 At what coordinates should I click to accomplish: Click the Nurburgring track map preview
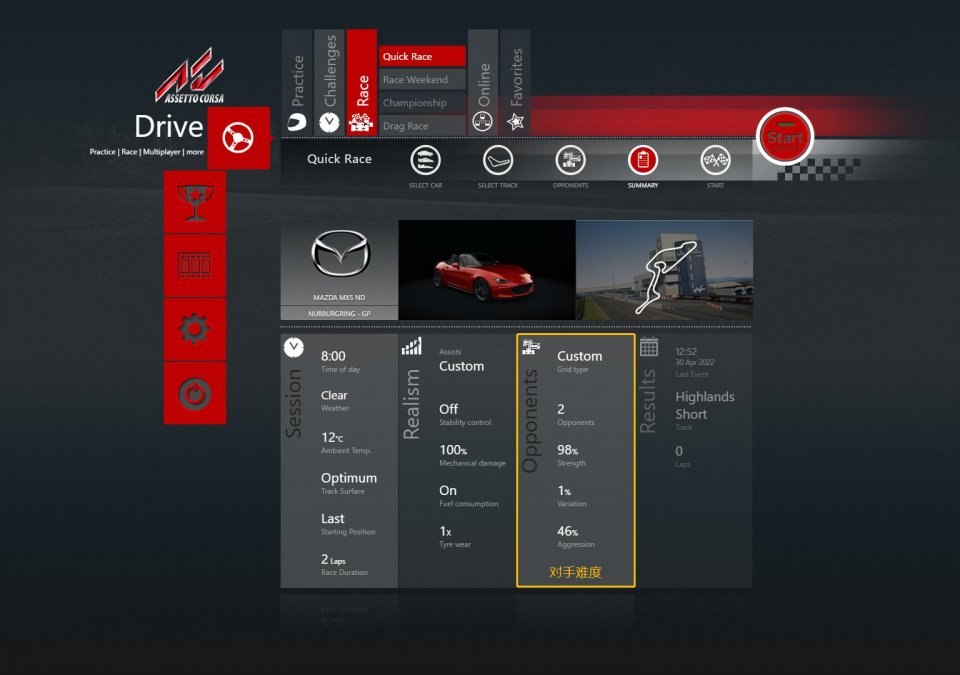coord(664,270)
